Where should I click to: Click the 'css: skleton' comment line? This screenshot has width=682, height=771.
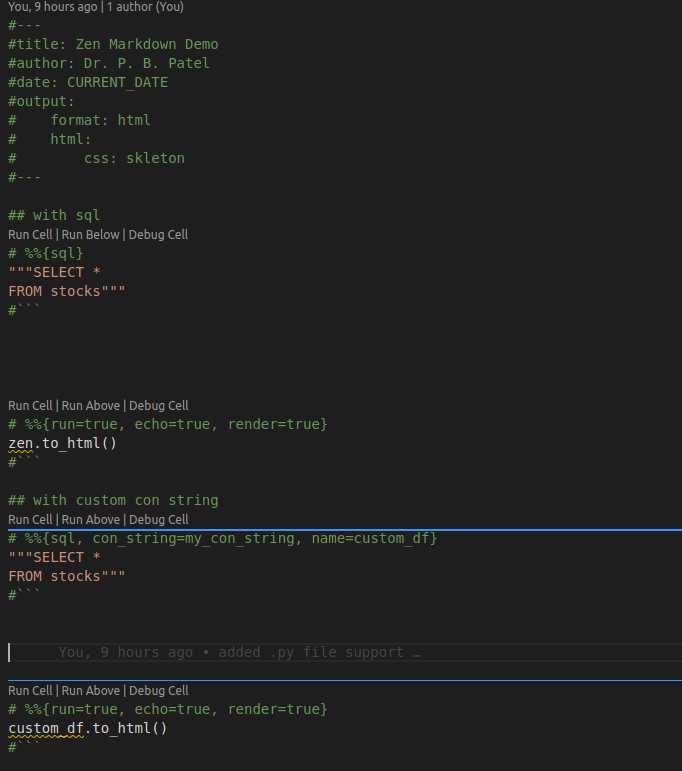pyautogui.click(x=134, y=158)
